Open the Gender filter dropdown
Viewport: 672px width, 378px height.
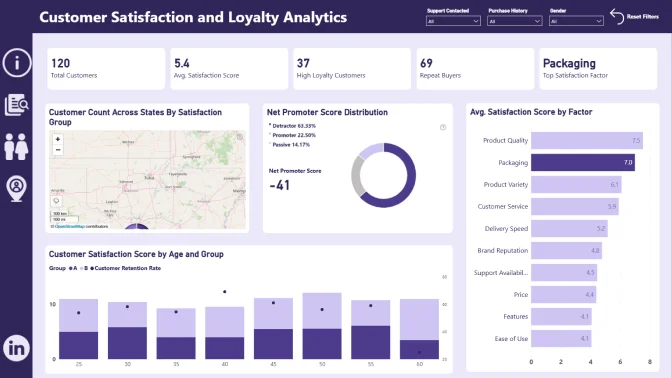(576, 21)
